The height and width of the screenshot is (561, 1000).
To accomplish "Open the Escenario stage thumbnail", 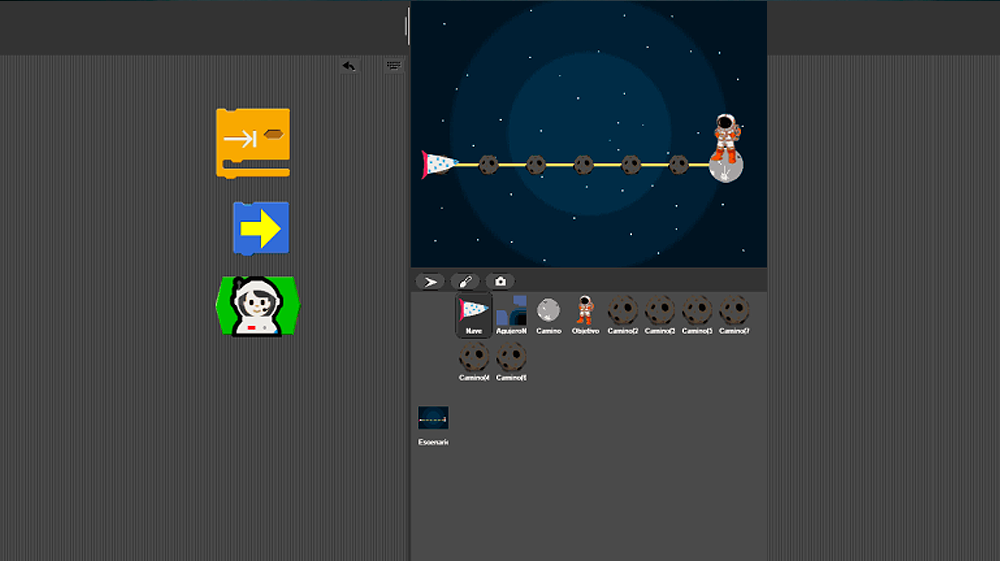I will [x=433, y=420].
